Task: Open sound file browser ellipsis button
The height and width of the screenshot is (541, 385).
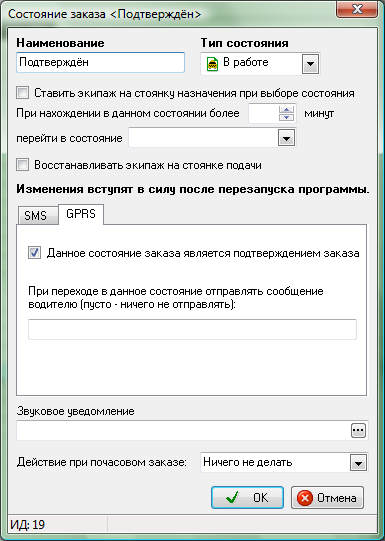Action: pyautogui.click(x=358, y=430)
